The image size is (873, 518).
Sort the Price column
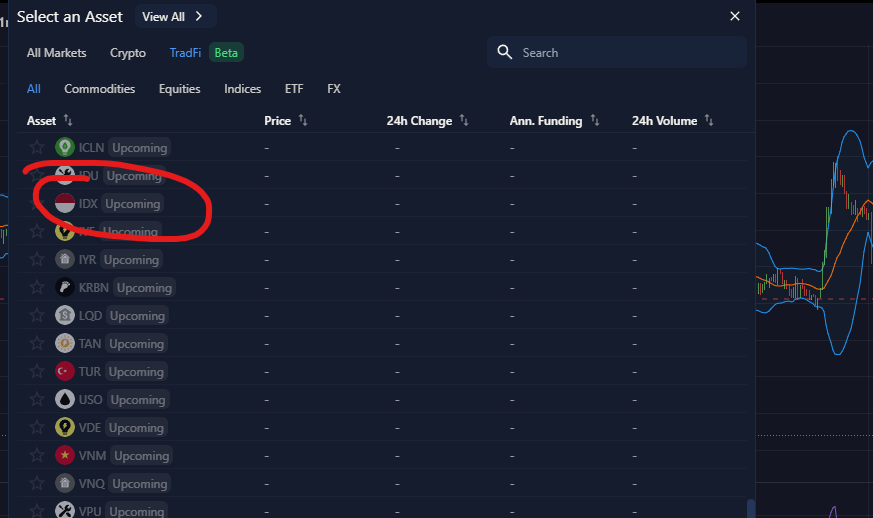click(303, 120)
